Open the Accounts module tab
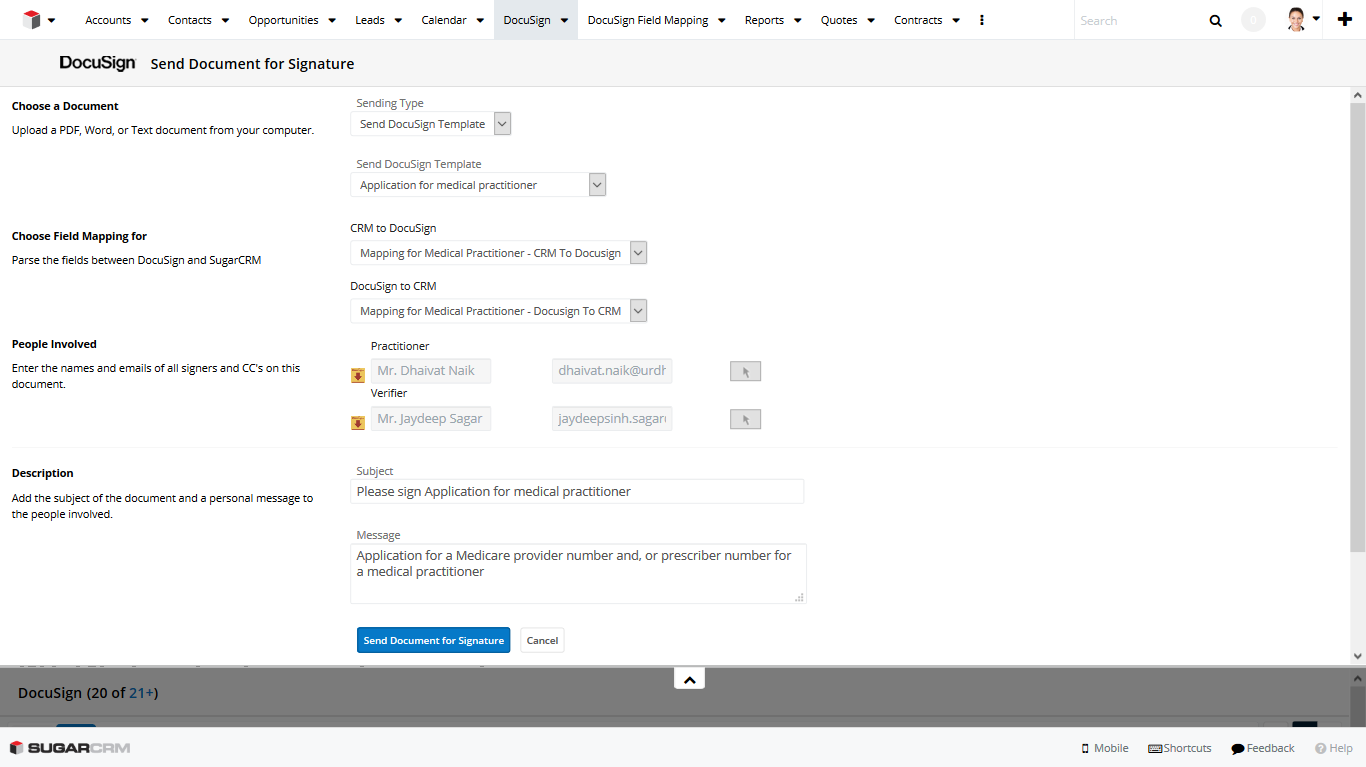 pos(108,20)
